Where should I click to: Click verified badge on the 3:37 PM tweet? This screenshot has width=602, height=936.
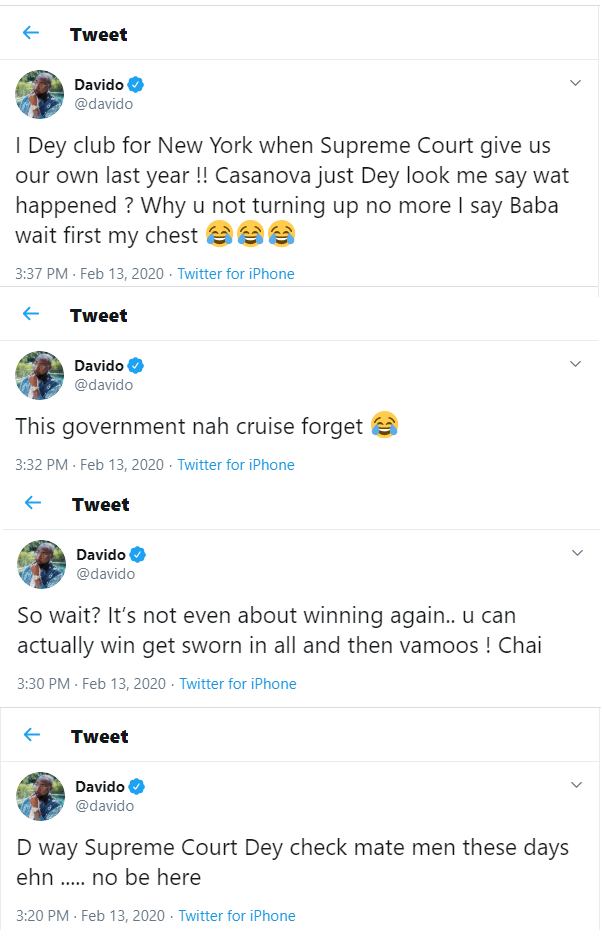click(x=134, y=85)
